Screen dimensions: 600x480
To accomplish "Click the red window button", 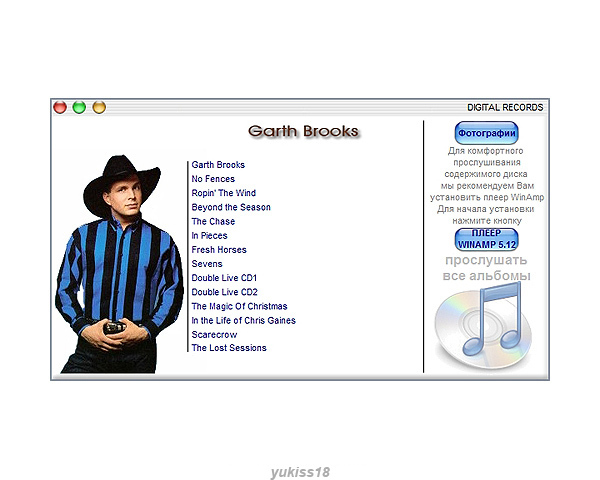I will tap(60, 107).
